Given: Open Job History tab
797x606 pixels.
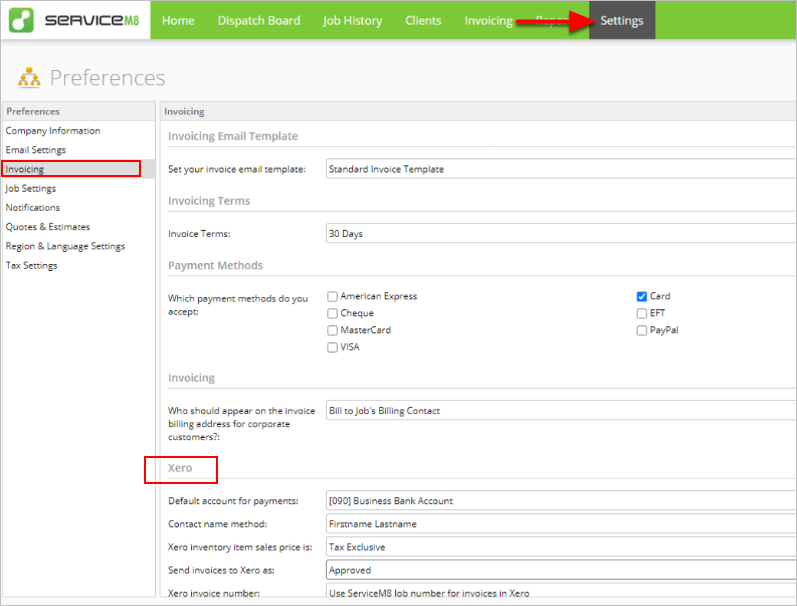Looking at the screenshot, I should coord(352,20).
